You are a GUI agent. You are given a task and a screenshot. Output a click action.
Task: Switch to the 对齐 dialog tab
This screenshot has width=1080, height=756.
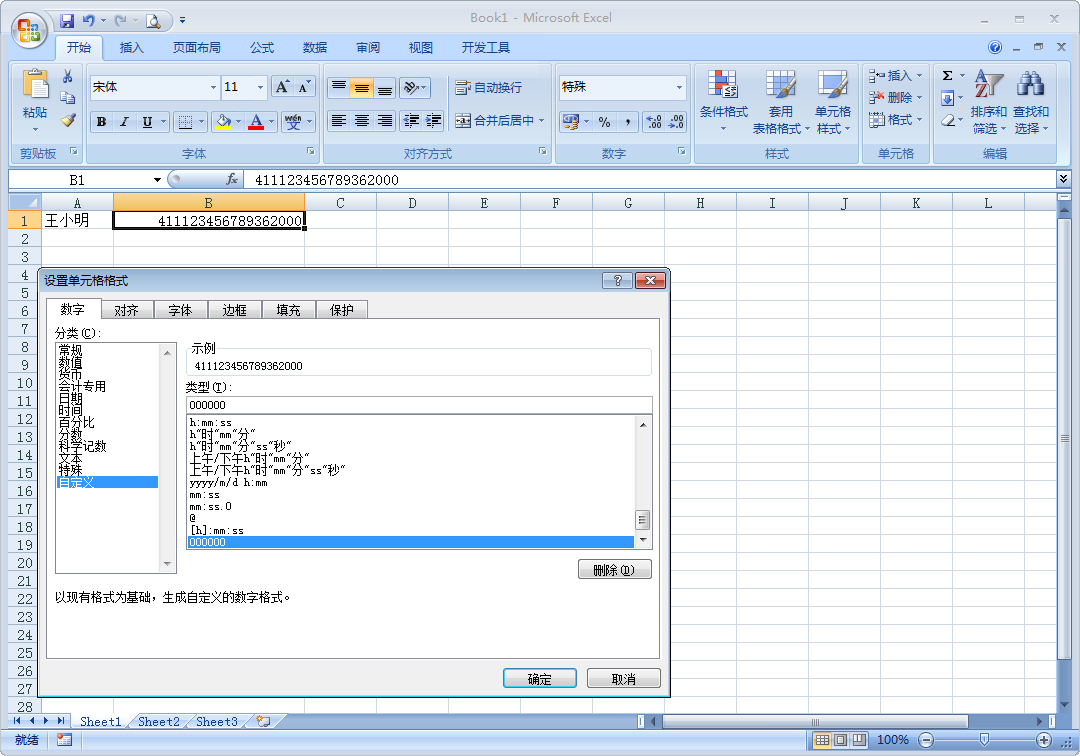[x=126, y=310]
